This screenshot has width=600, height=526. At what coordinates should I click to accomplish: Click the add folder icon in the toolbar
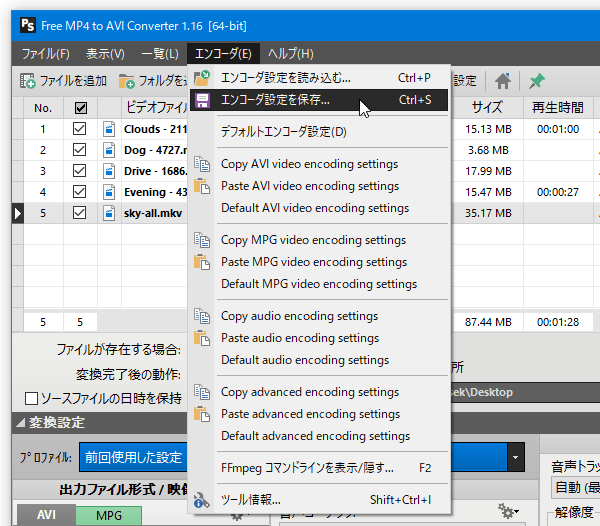tap(126, 81)
